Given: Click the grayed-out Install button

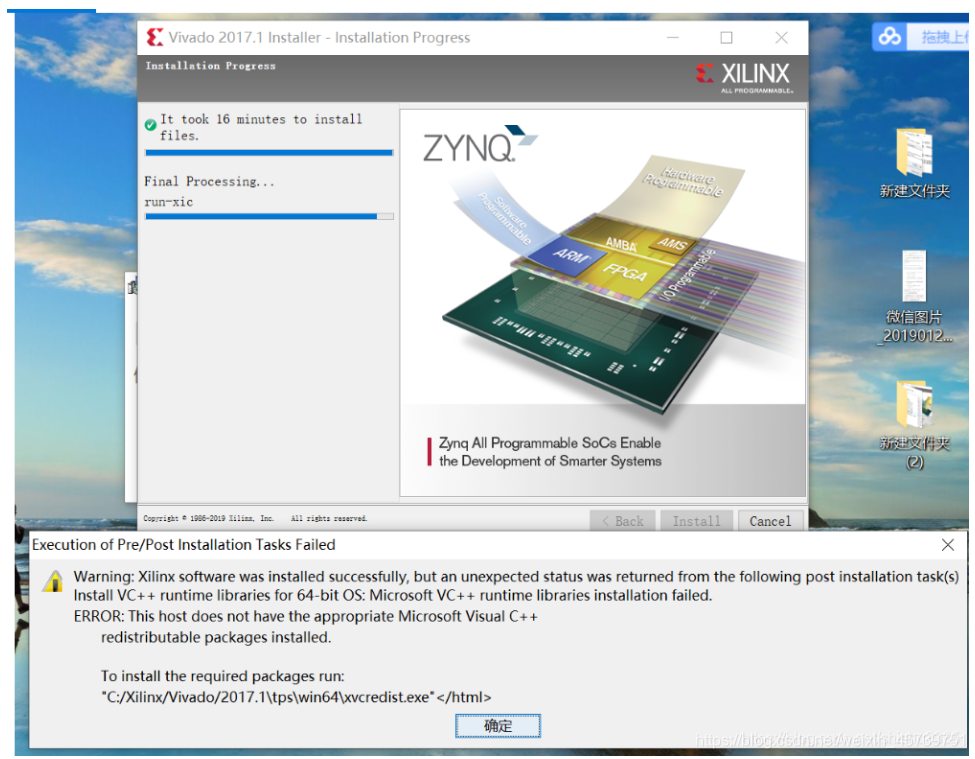Looking at the screenshot, I should click(696, 521).
